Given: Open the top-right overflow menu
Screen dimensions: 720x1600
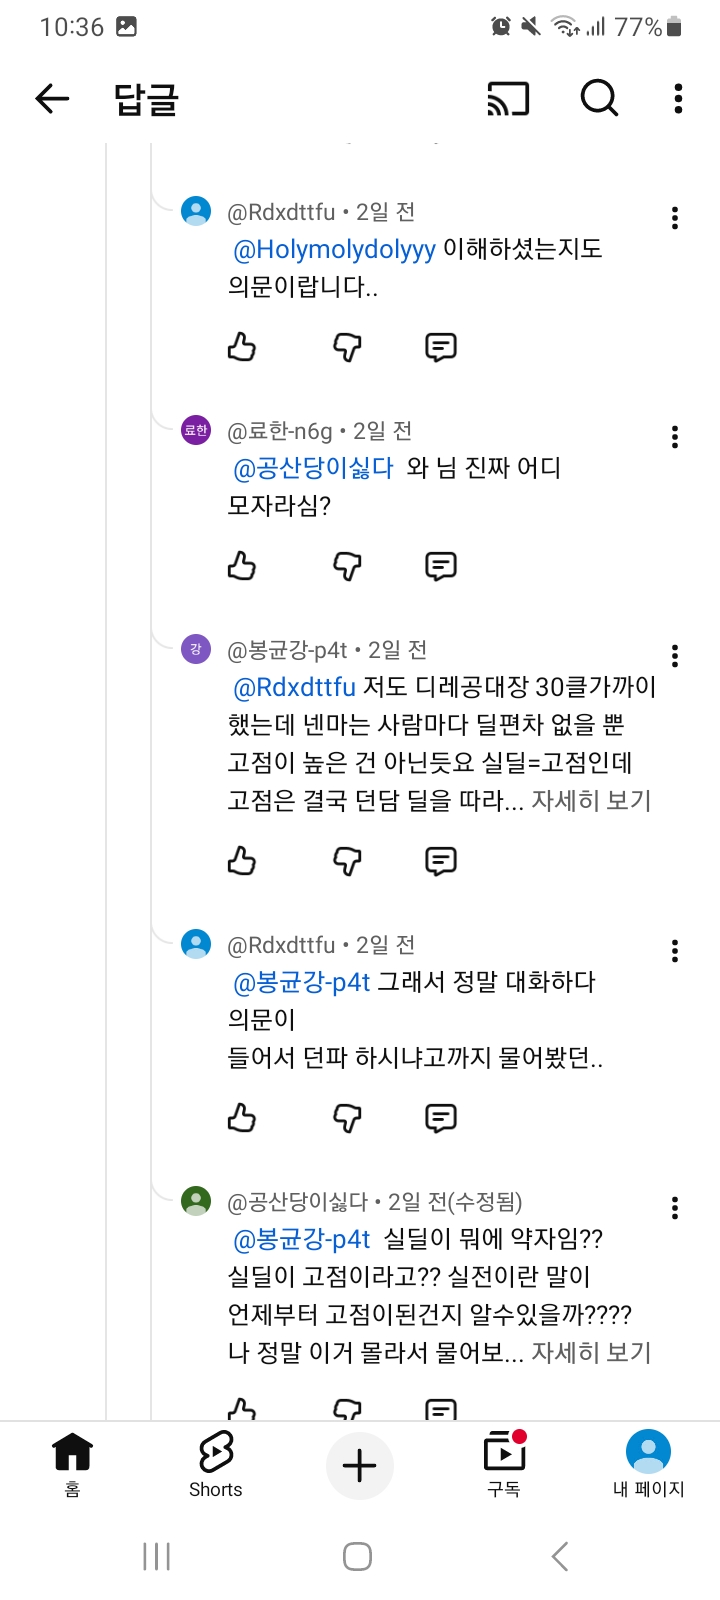Looking at the screenshot, I should click(x=678, y=98).
